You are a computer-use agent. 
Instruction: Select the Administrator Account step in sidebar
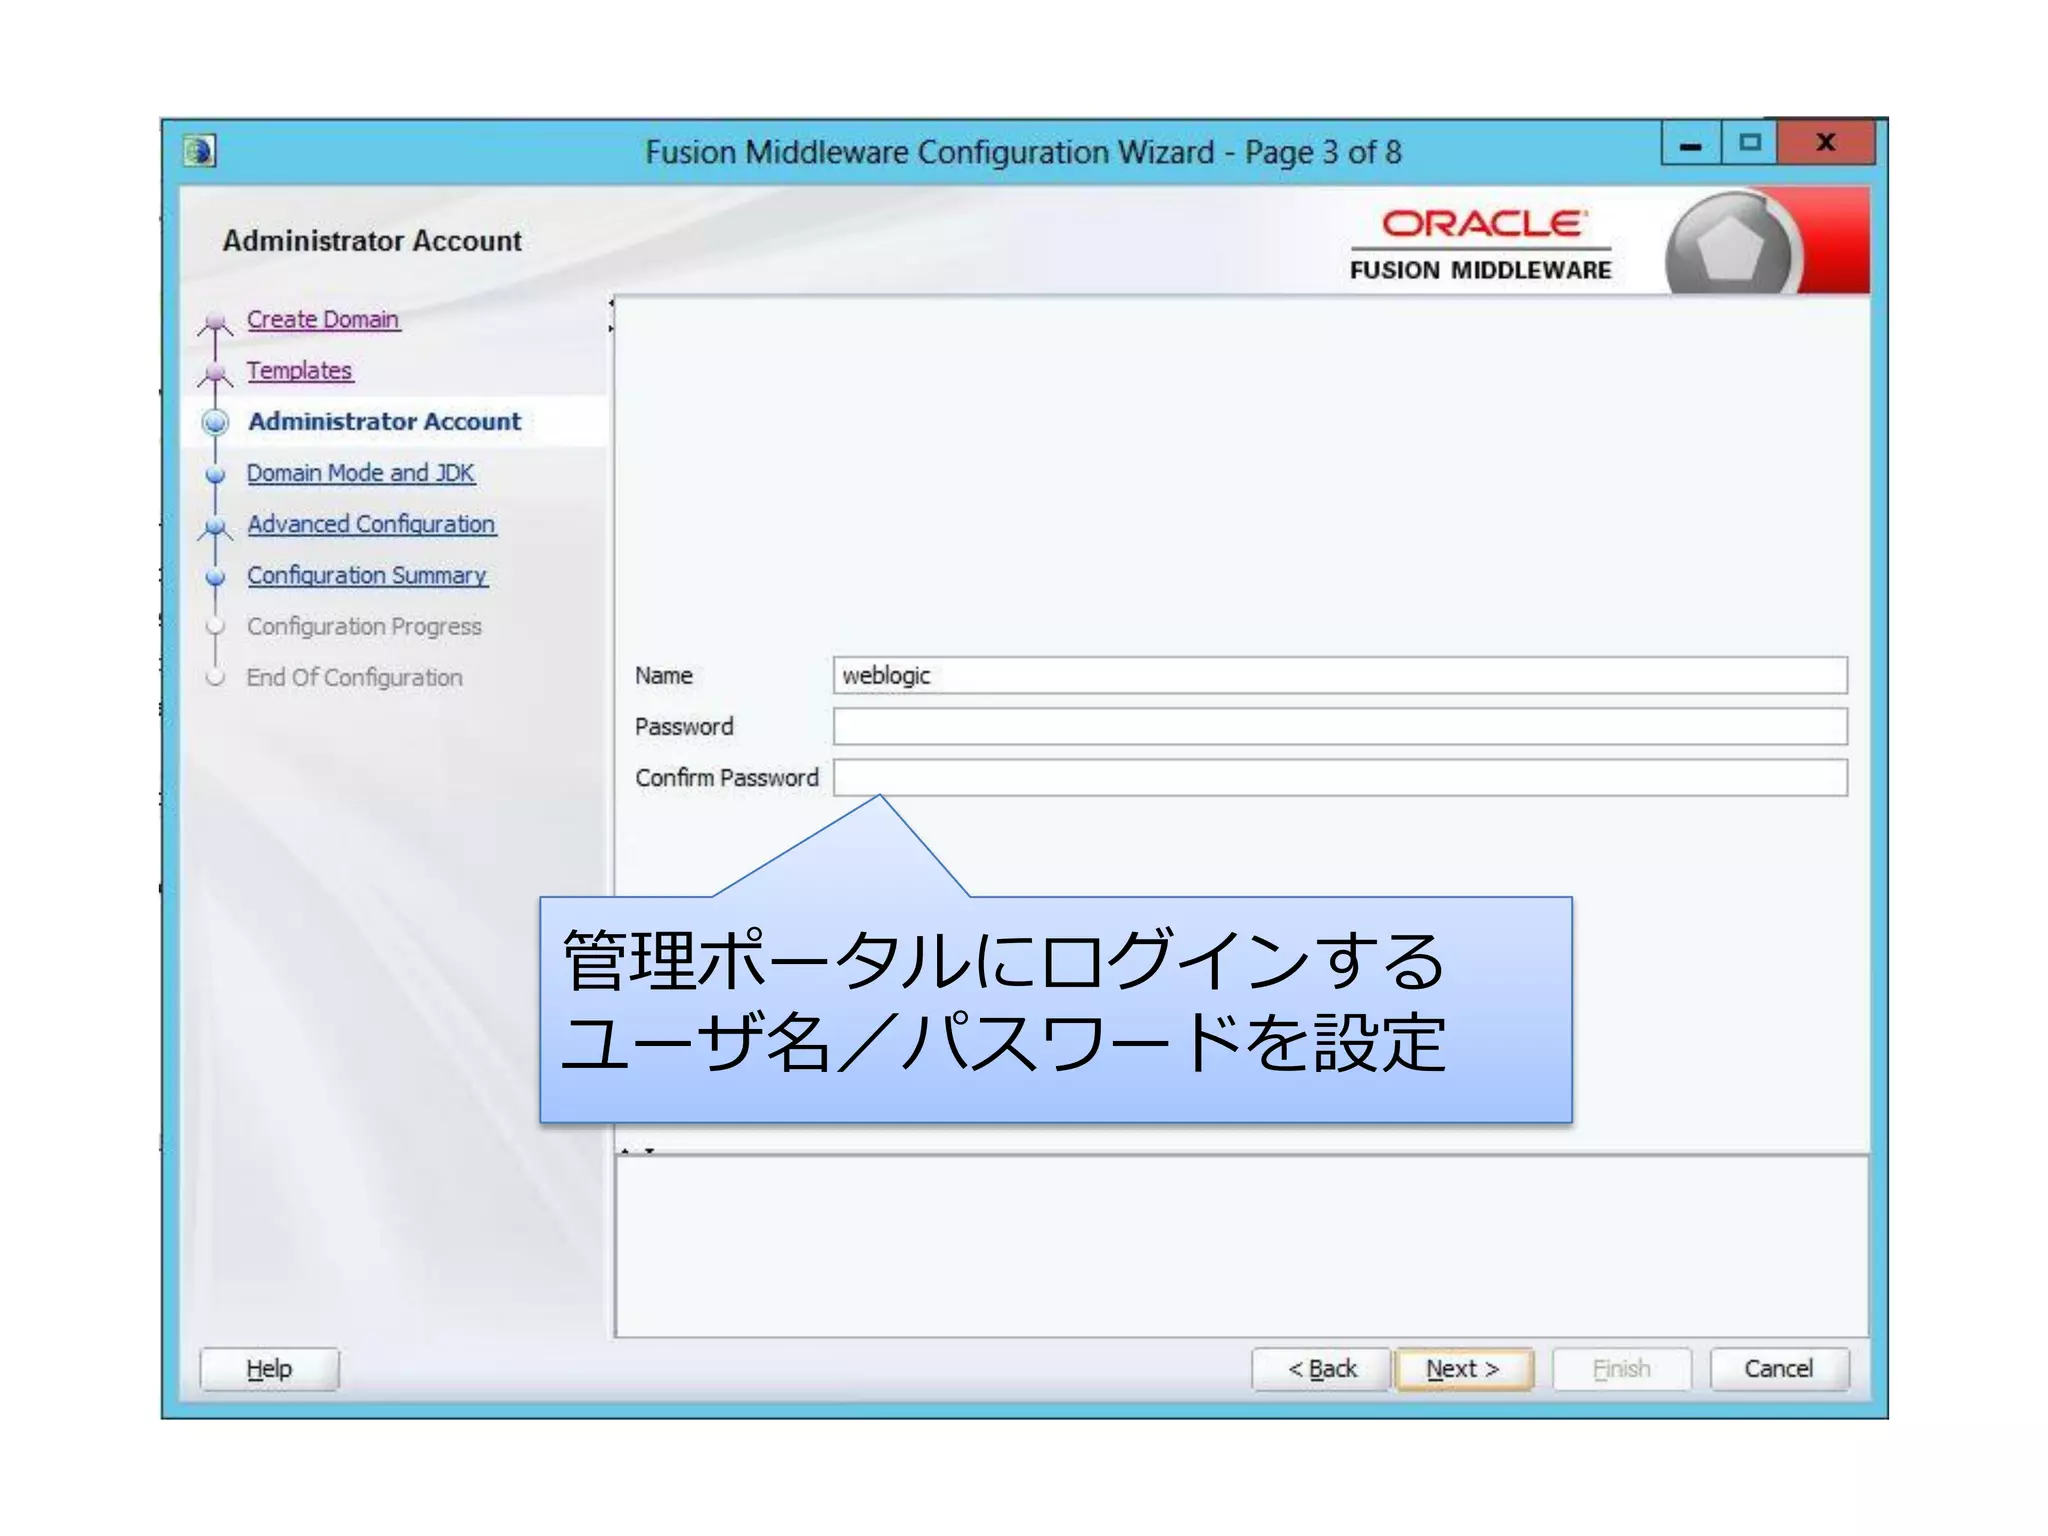(385, 421)
